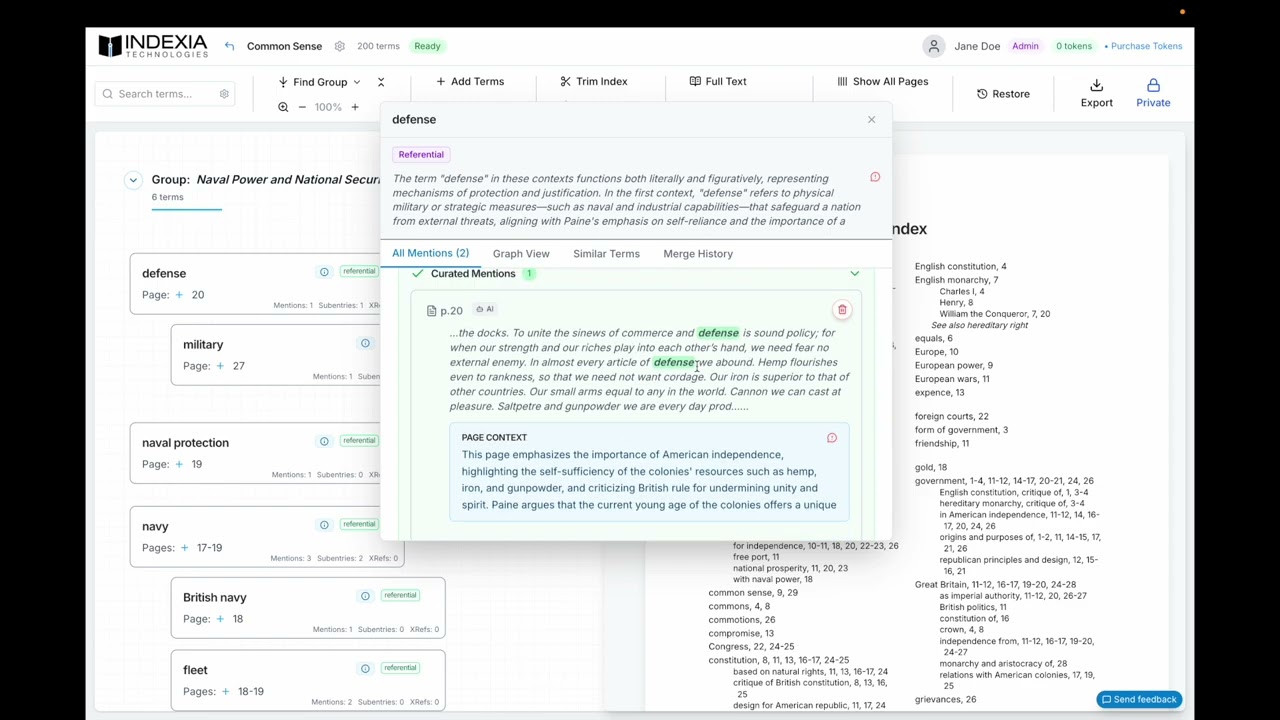The height and width of the screenshot is (720, 1280).
Task: Click the Restore button
Action: [x=1003, y=94]
